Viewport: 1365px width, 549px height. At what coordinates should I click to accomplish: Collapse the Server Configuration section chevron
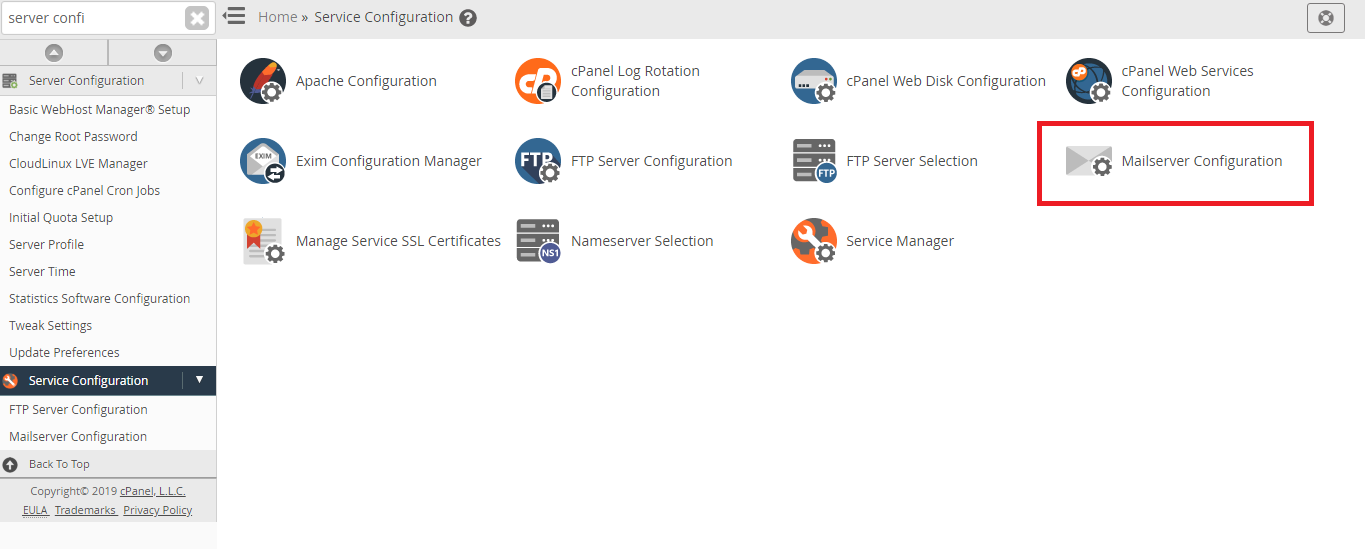tap(199, 81)
